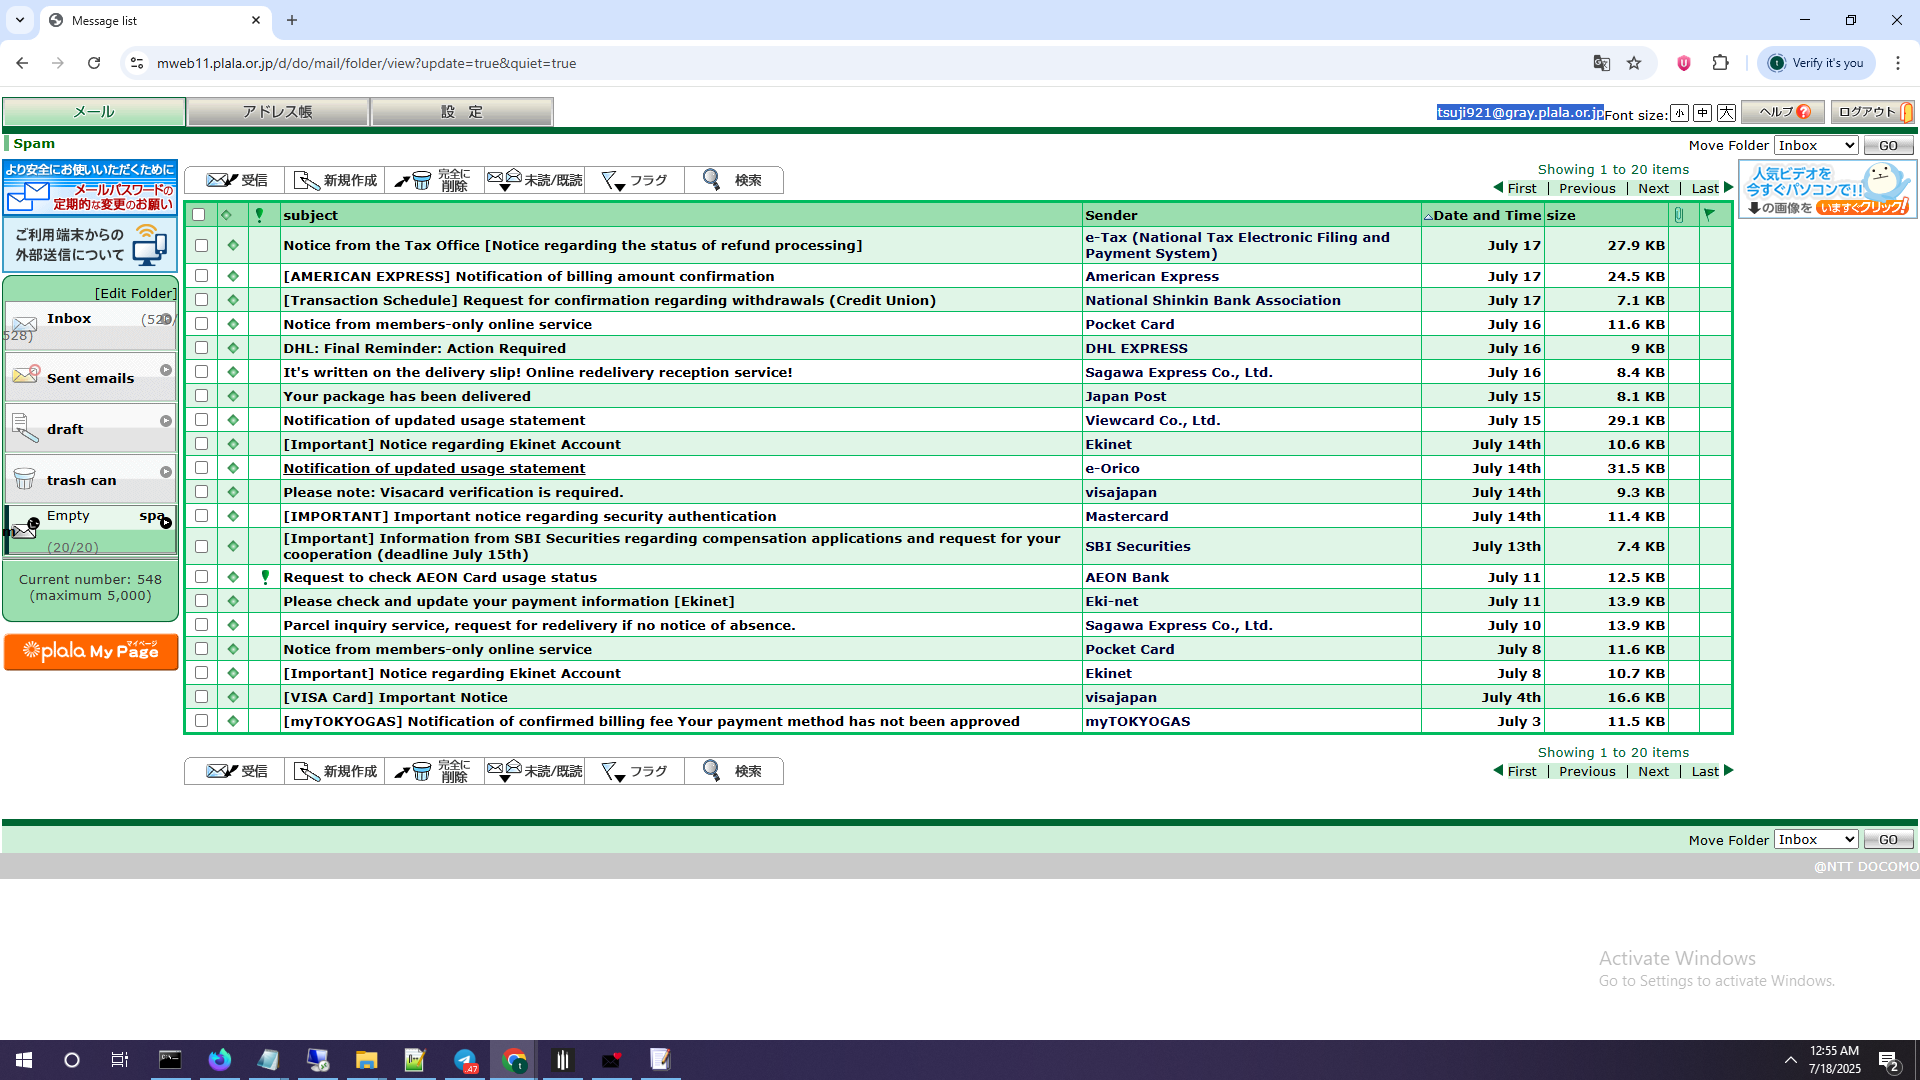Click the ログアウト logout button
Viewport: 1920px width, 1080px height.
1873,112
